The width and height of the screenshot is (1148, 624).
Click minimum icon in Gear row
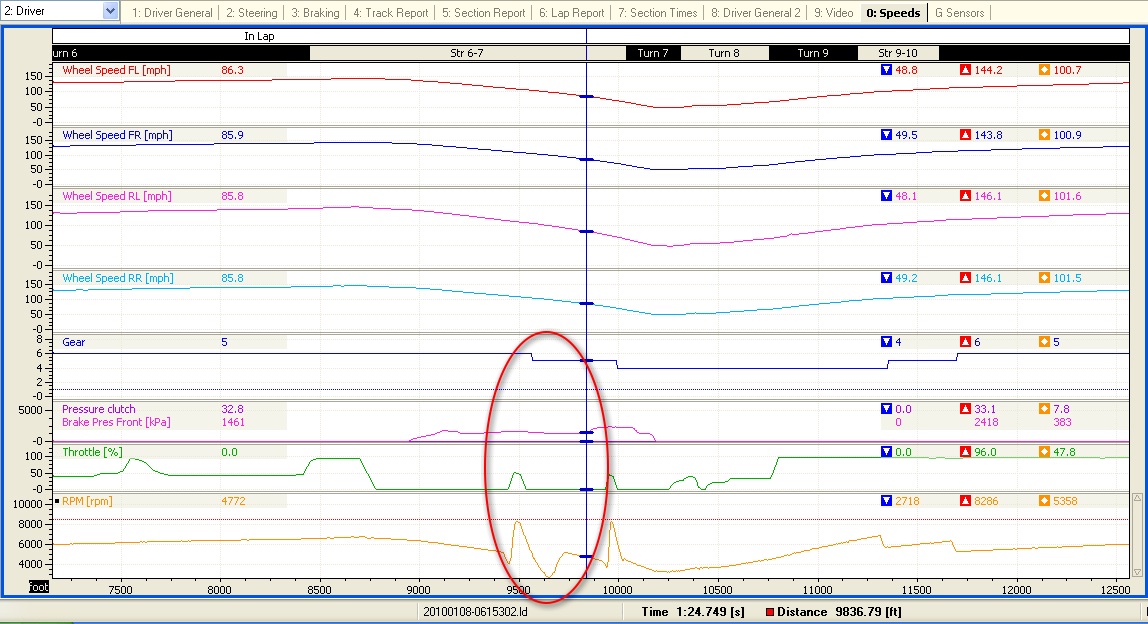886,342
